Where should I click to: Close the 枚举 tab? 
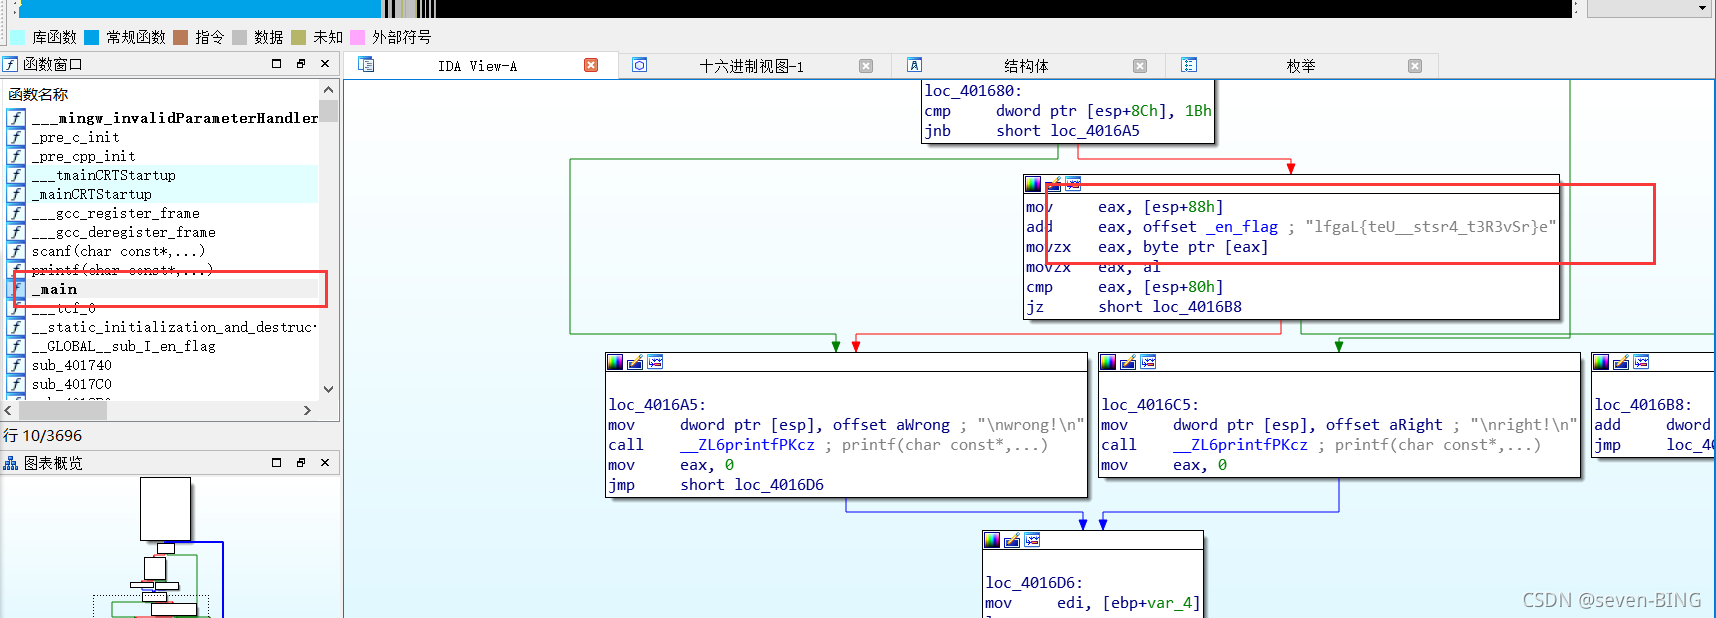pyautogui.click(x=1415, y=66)
